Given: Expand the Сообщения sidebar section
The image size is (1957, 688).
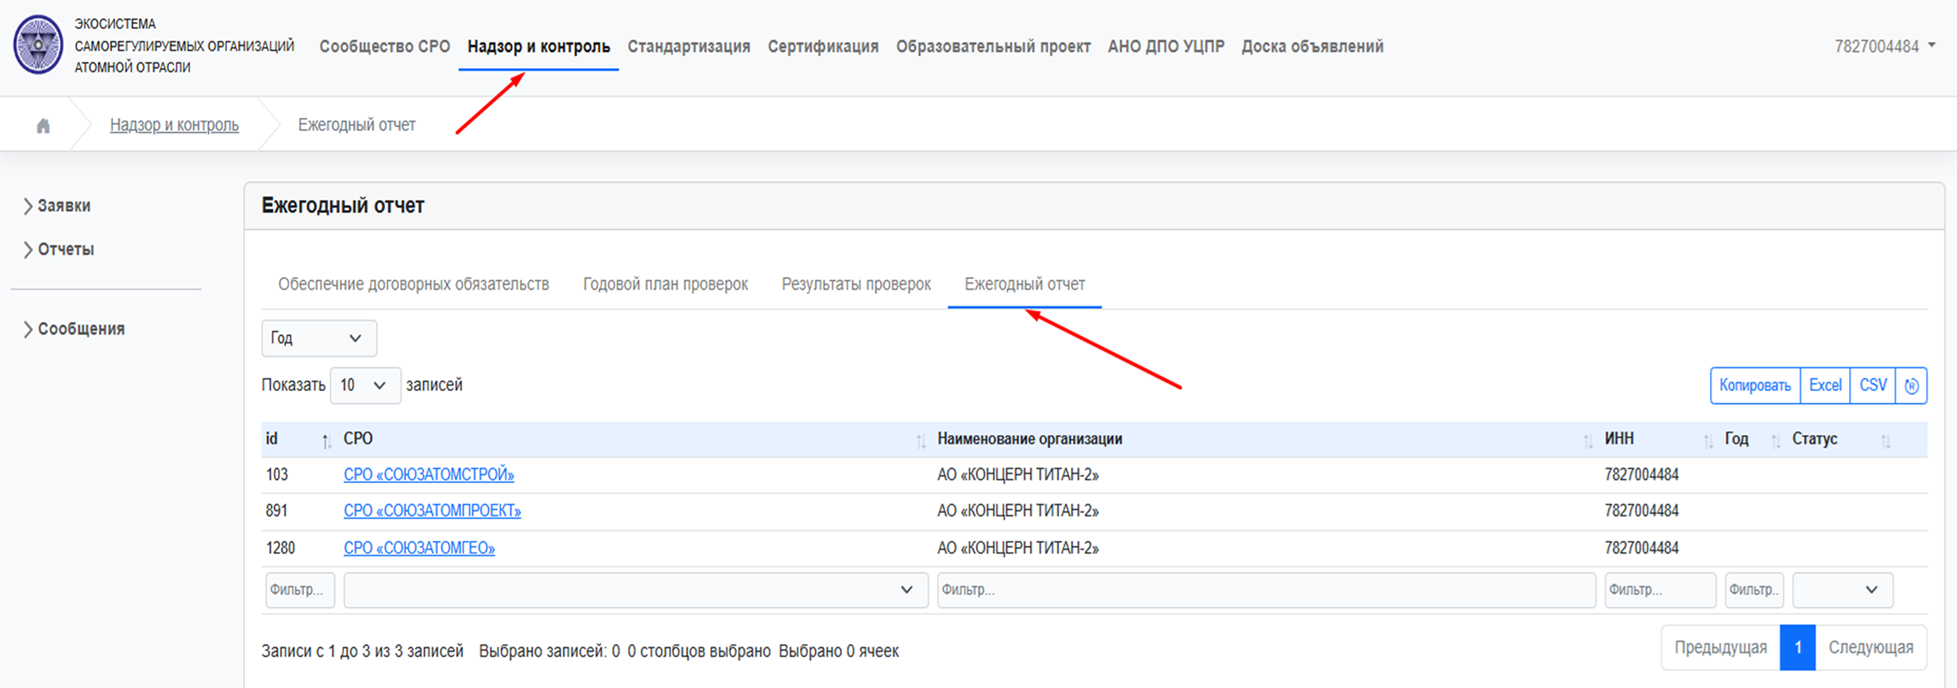Looking at the screenshot, I should coord(80,329).
